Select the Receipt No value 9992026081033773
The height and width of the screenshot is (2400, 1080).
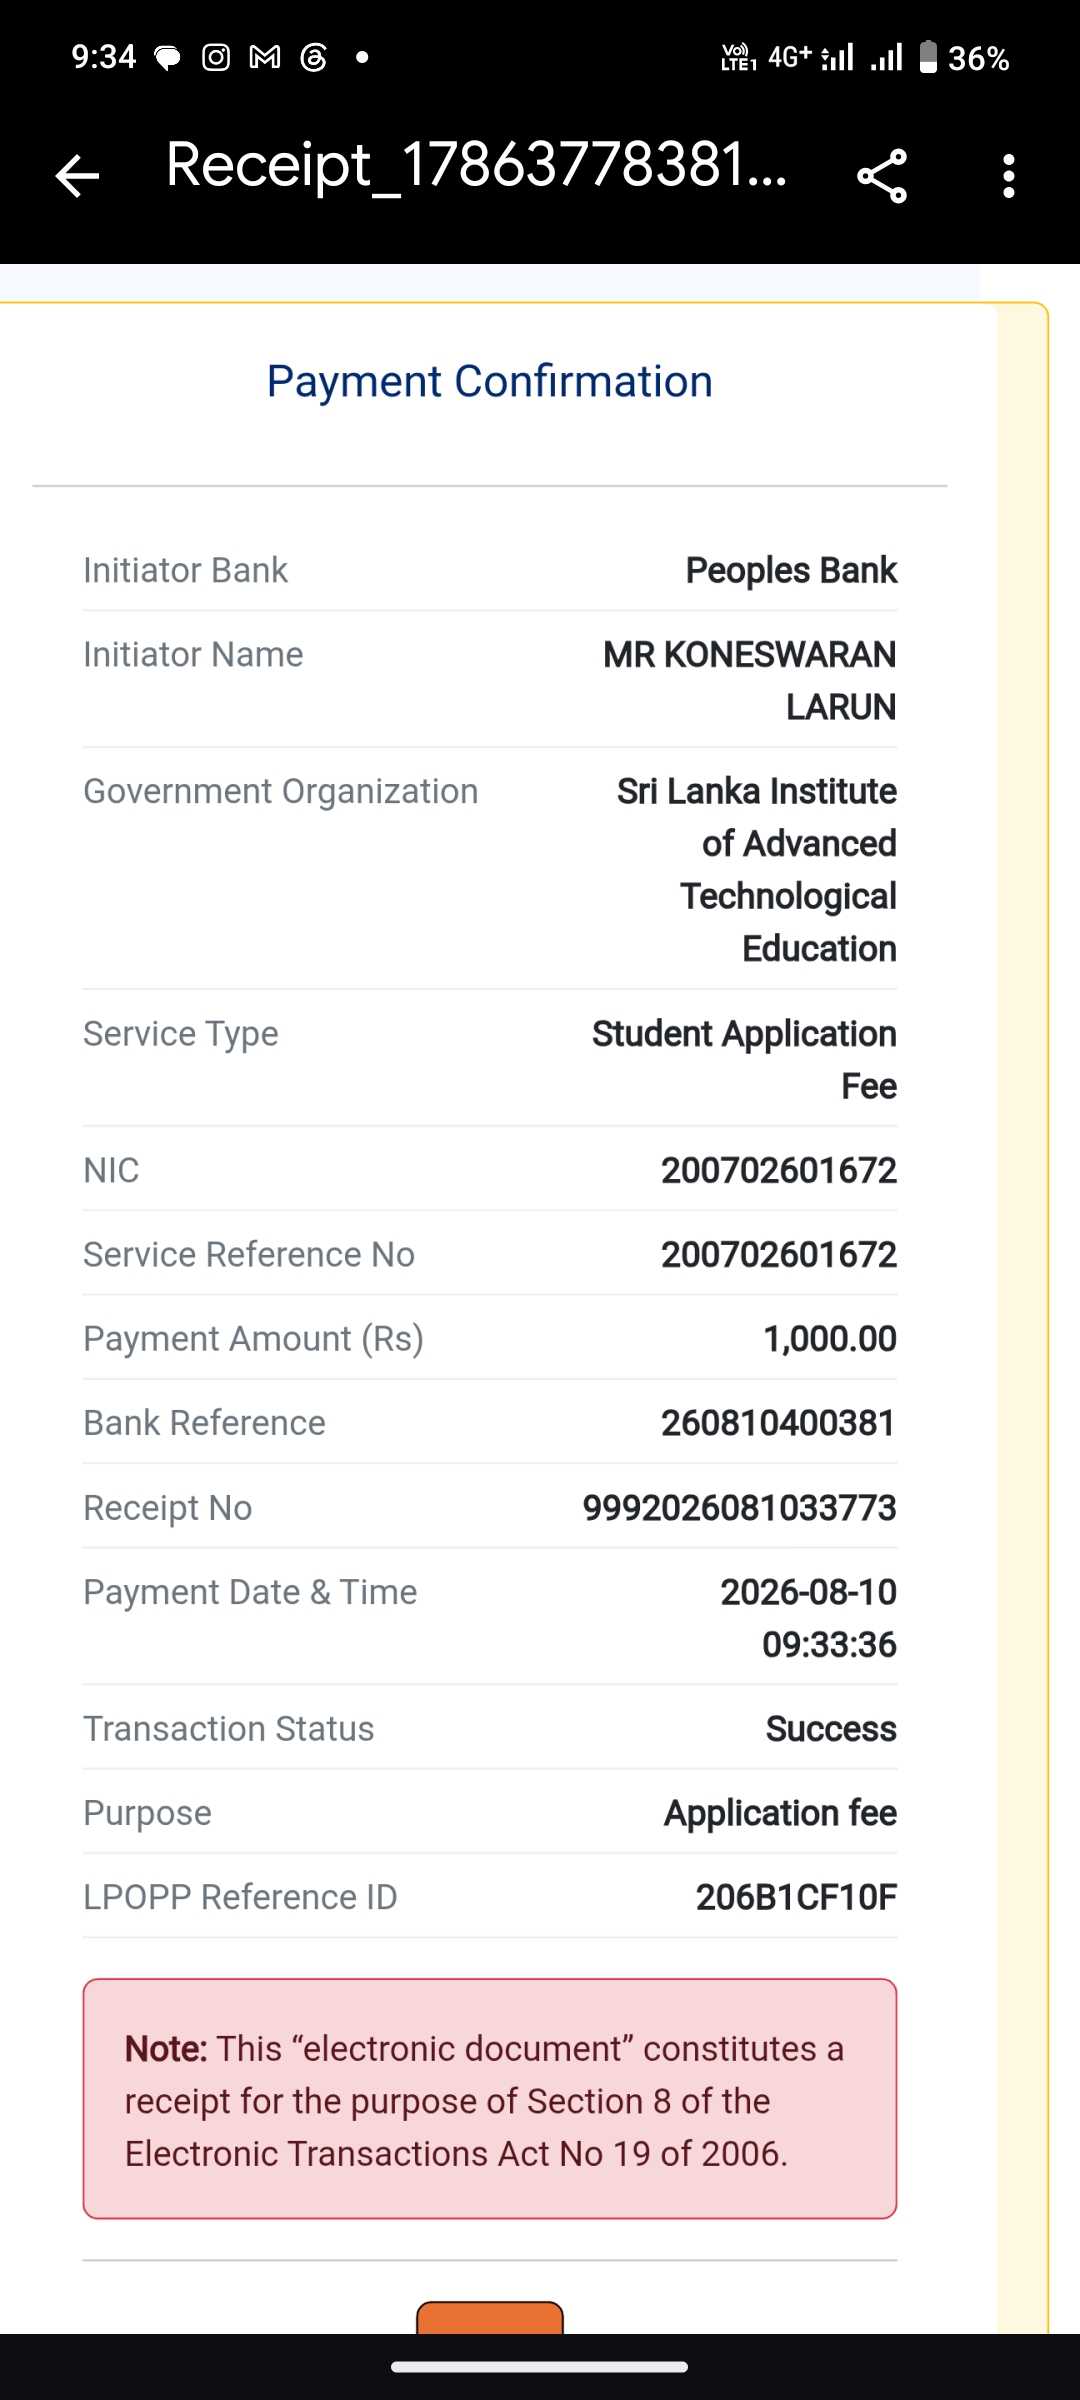point(740,1507)
